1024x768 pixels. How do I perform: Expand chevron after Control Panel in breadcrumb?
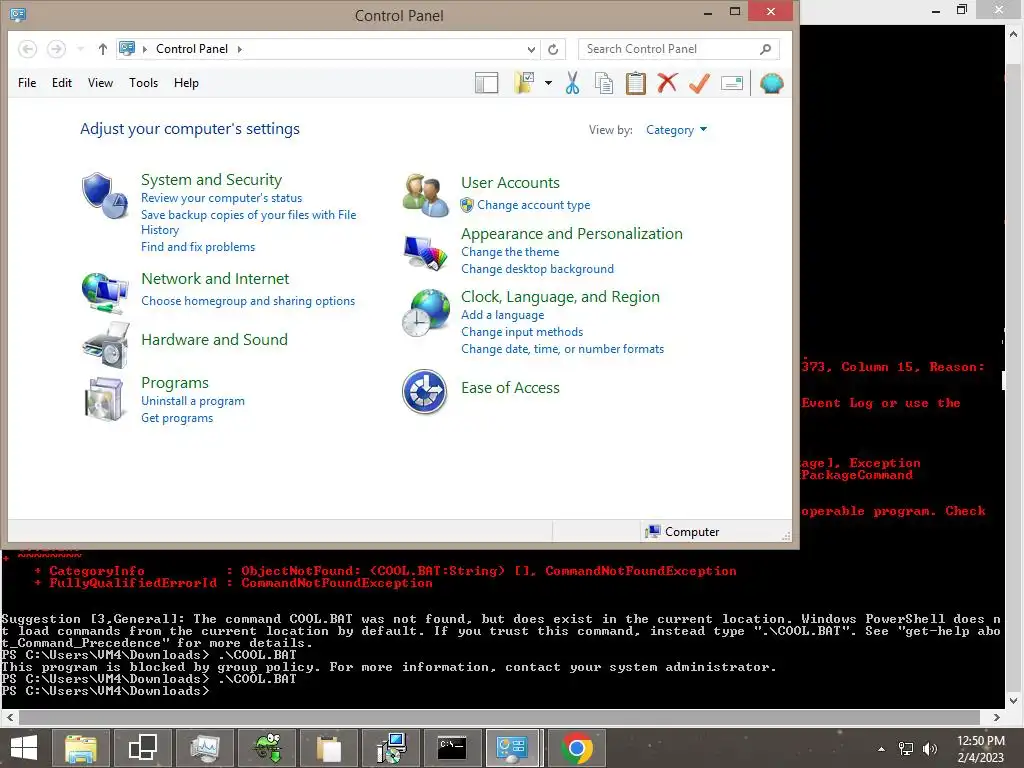coord(240,49)
